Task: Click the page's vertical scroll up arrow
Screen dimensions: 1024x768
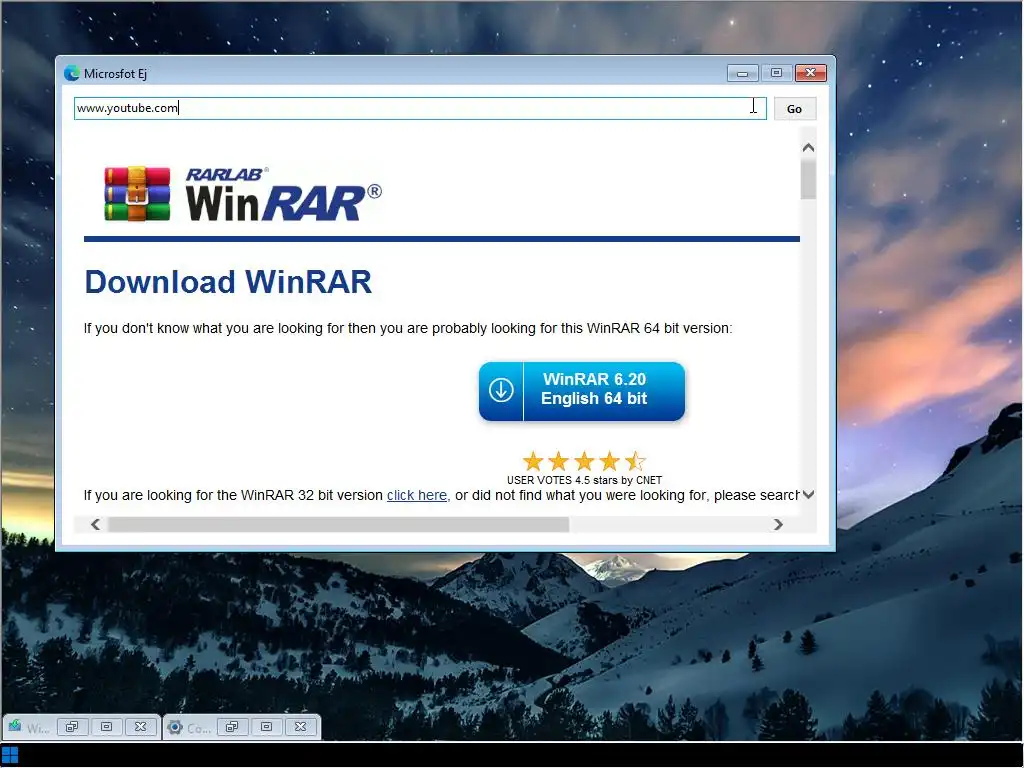Action: [808, 148]
